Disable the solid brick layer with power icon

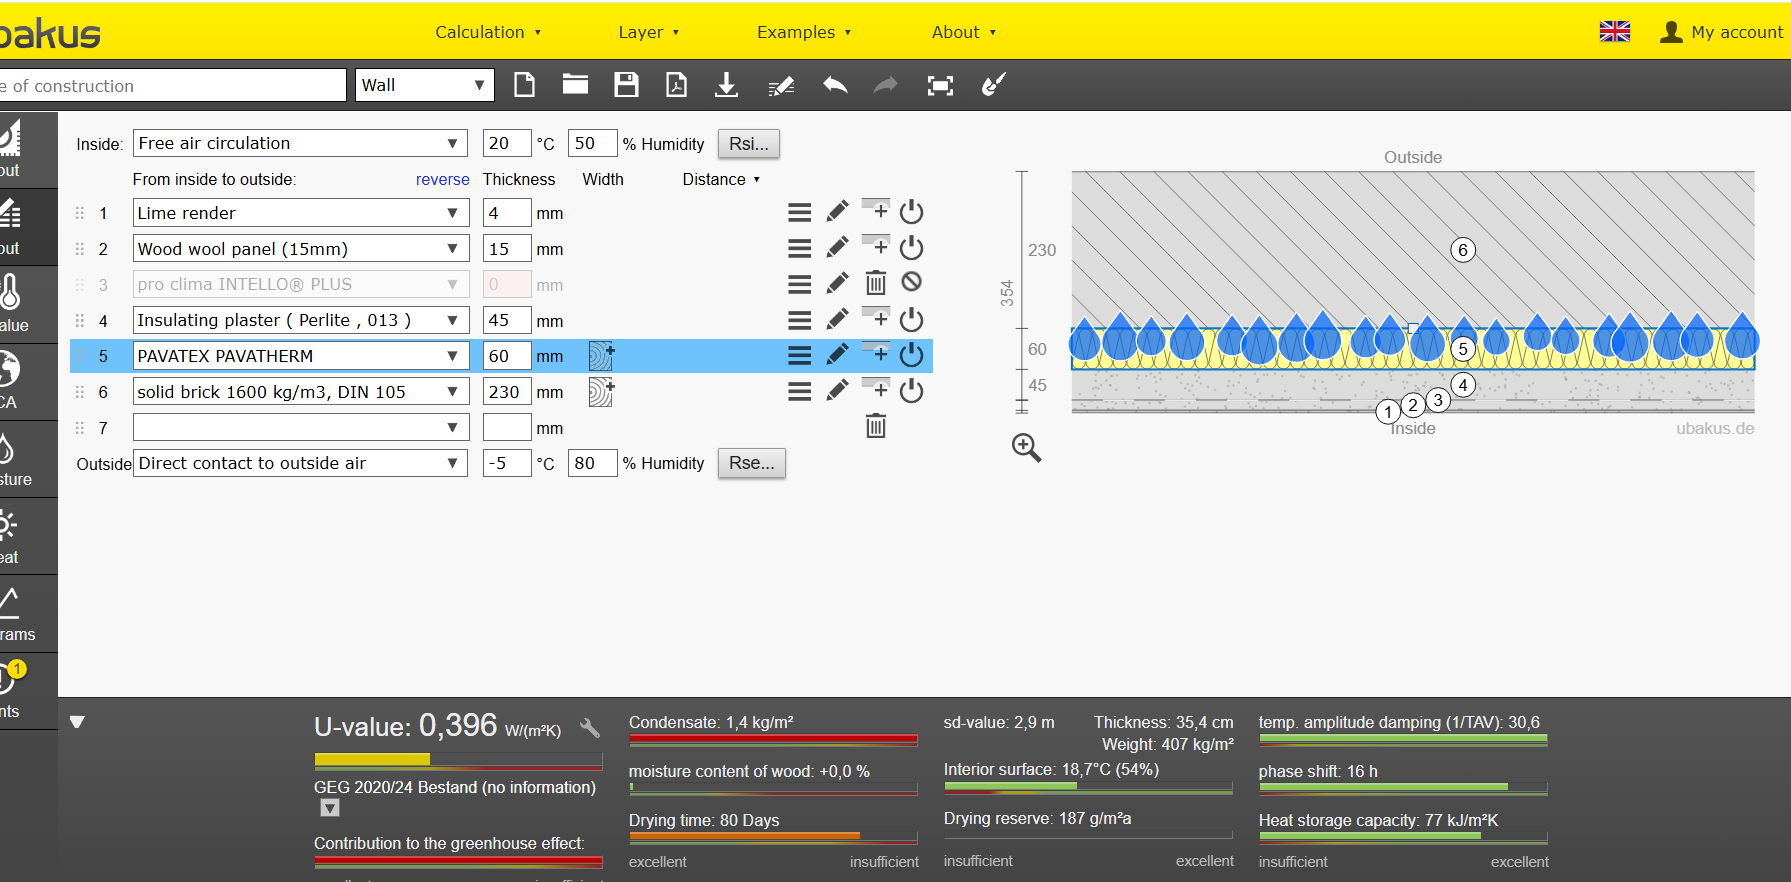[911, 391]
